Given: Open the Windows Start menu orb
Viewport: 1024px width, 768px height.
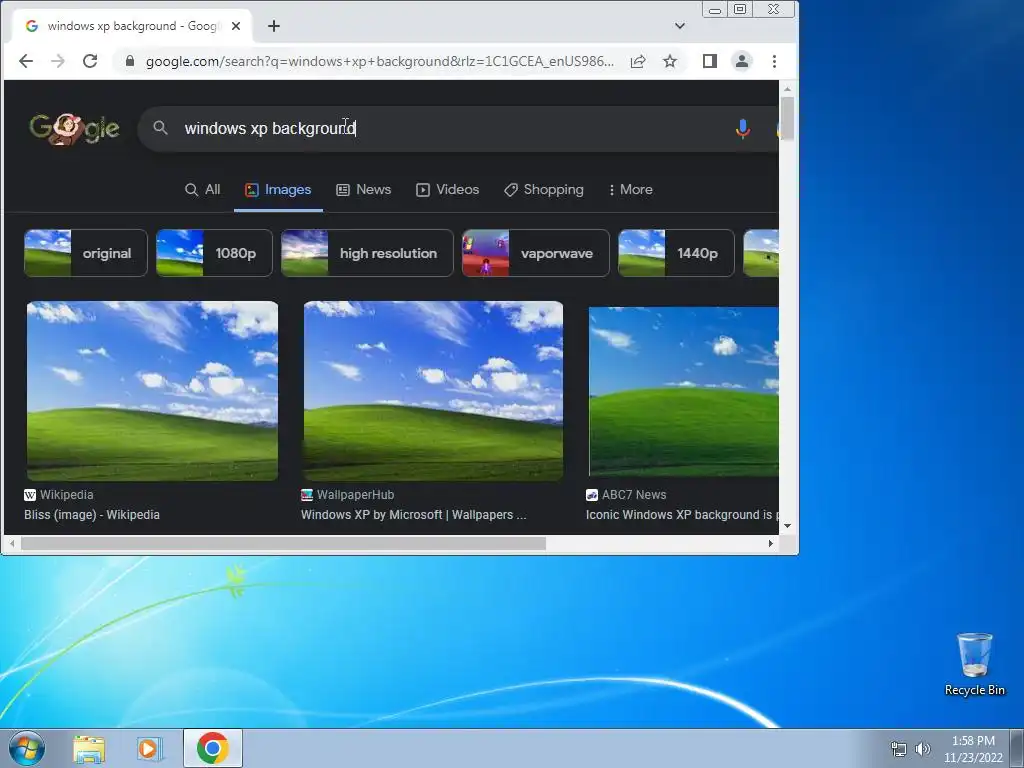Looking at the screenshot, I should point(27,748).
